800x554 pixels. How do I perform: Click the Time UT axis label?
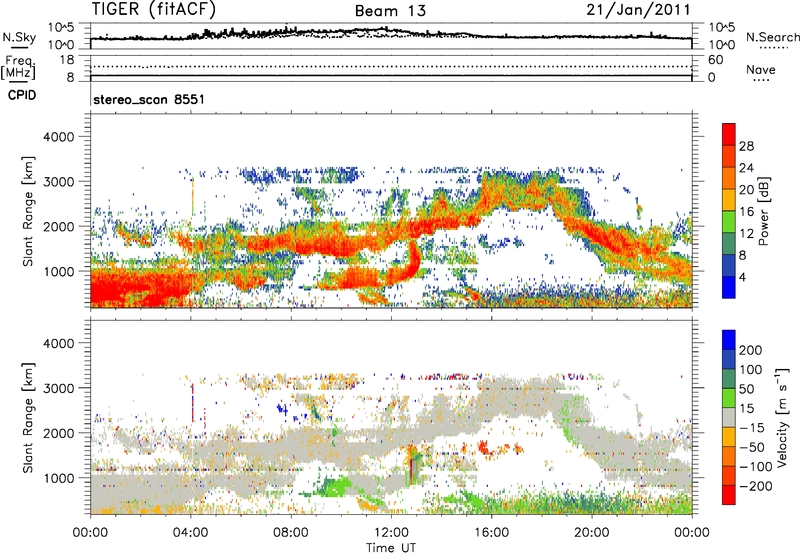coord(391,548)
